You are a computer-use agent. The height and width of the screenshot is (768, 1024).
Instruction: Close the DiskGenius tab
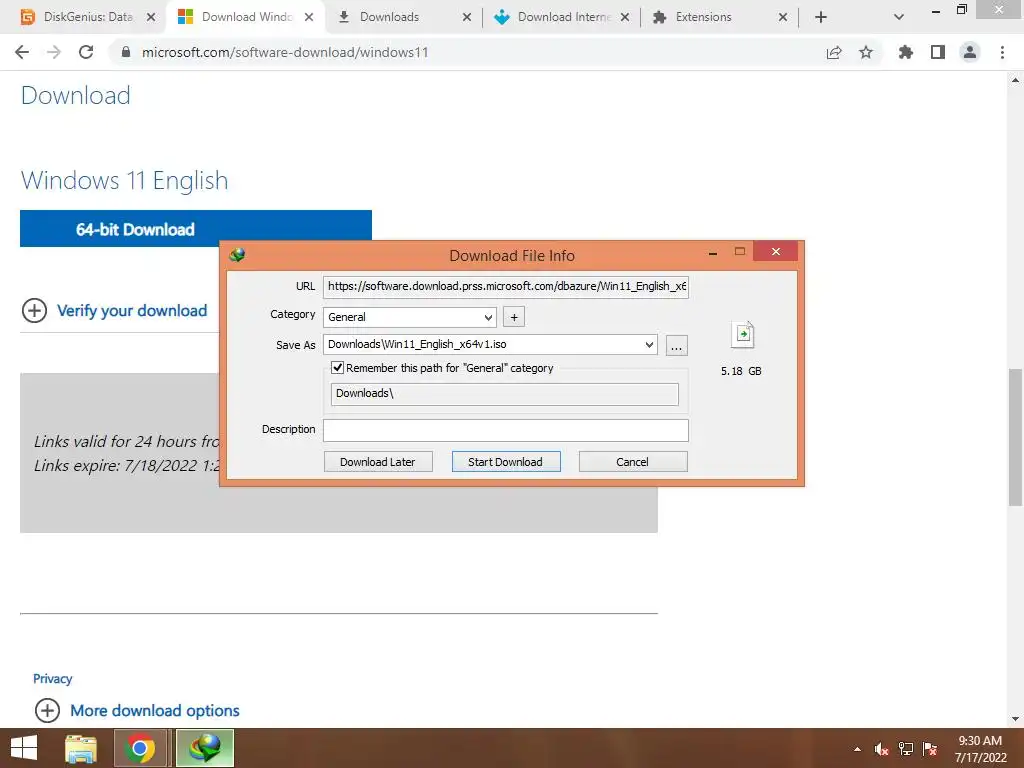coord(151,17)
